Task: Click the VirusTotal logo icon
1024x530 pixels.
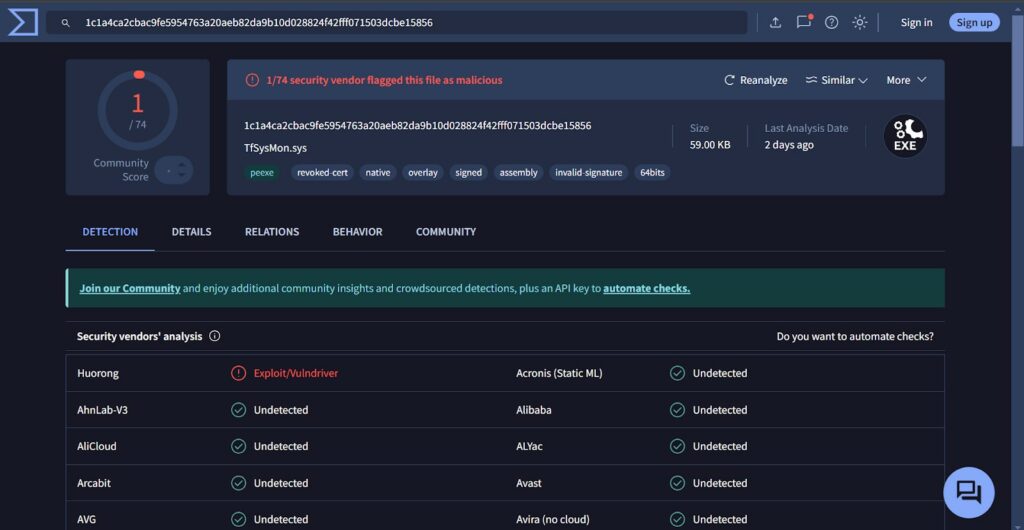Action: tap(22, 22)
